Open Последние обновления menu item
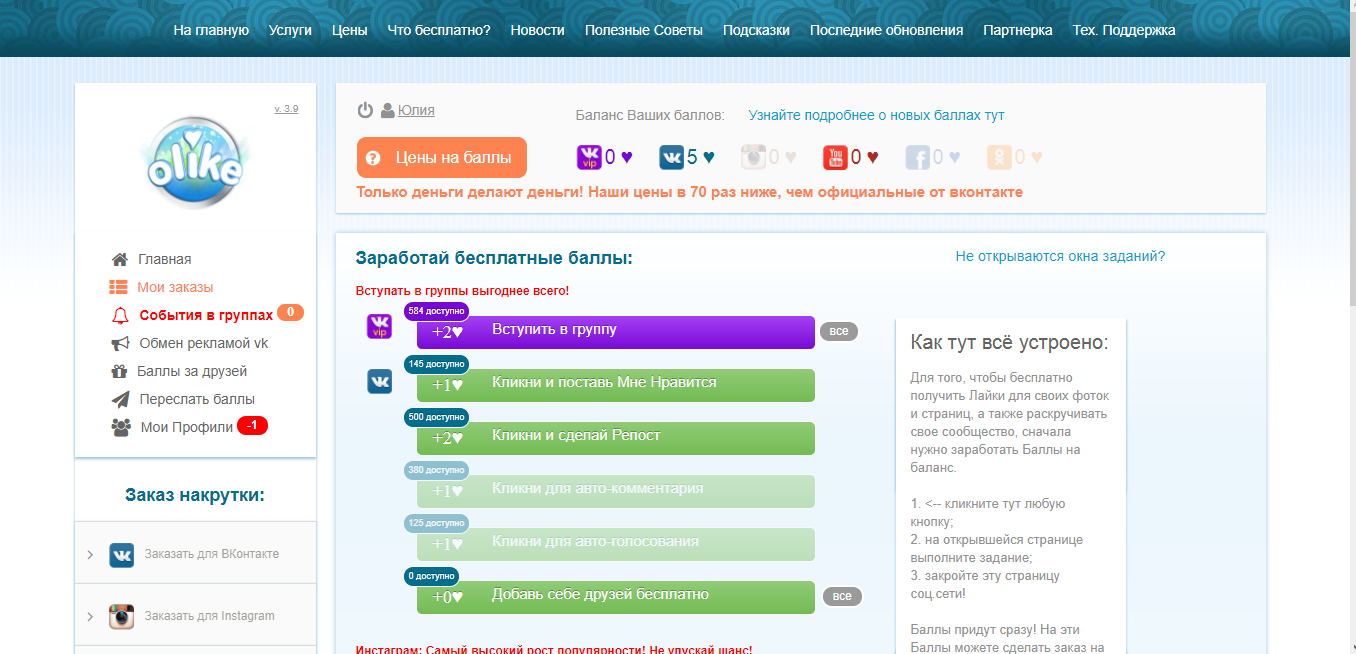This screenshot has width=1356, height=654. pos(886,30)
